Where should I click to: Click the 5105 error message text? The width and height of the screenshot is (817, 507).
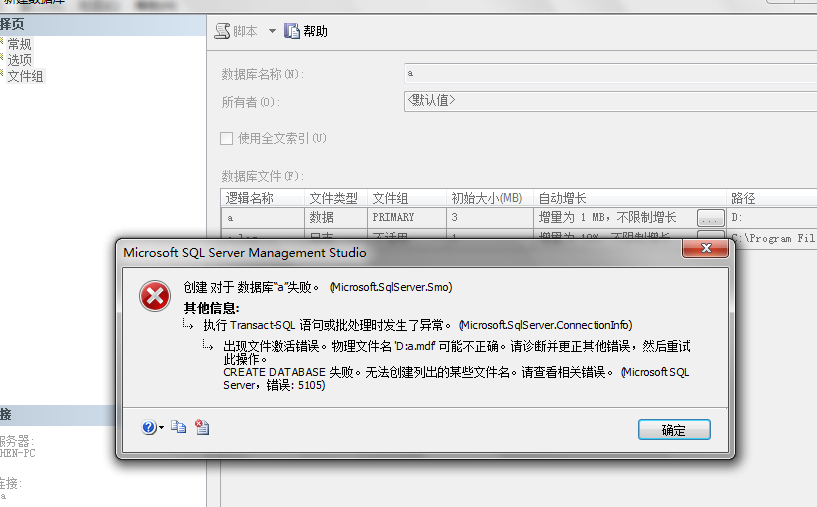455,378
